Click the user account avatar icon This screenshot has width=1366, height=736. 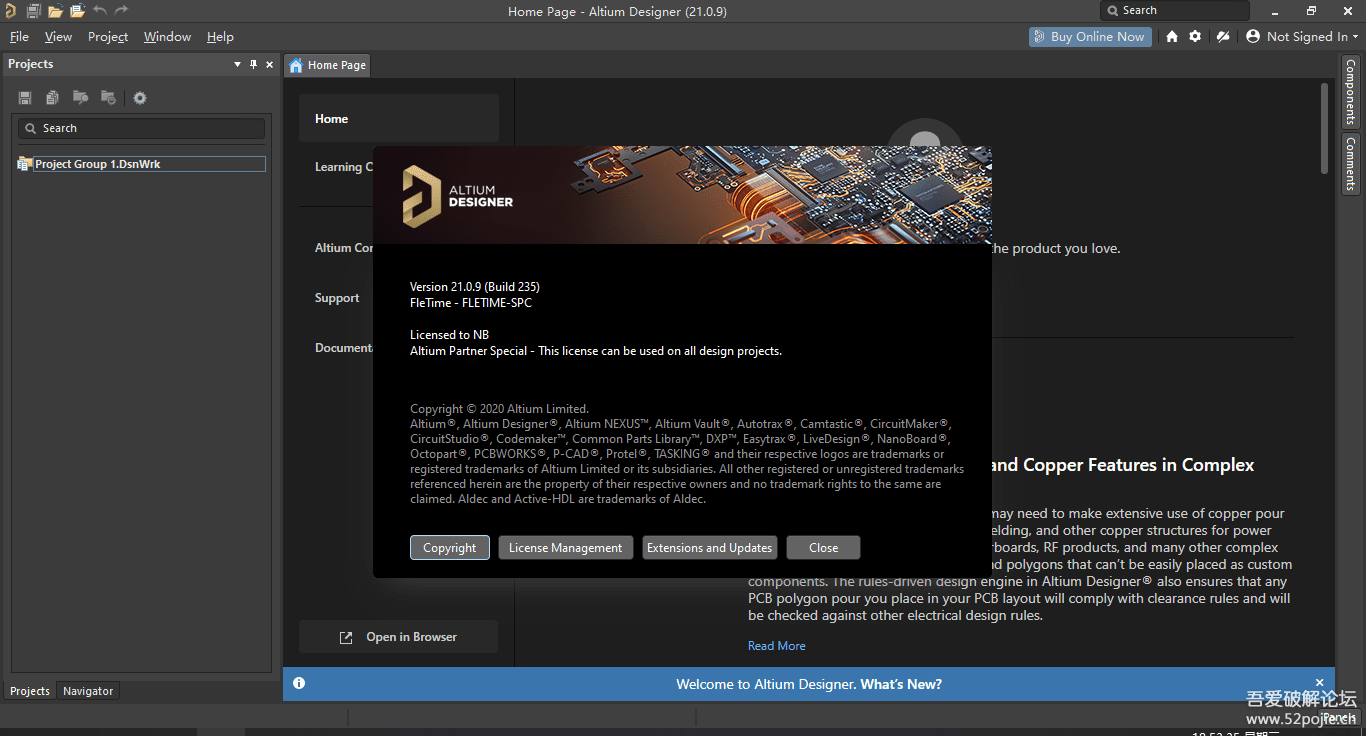click(x=1253, y=37)
